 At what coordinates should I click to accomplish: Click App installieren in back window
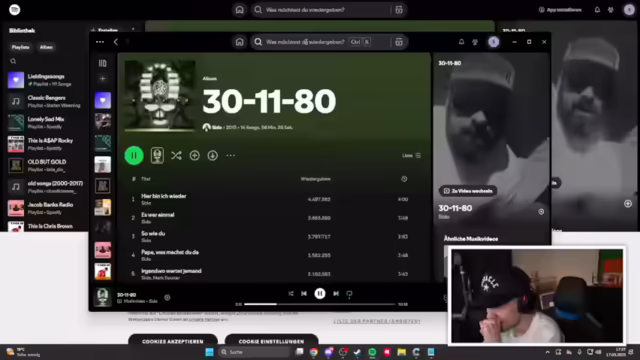coord(560,9)
